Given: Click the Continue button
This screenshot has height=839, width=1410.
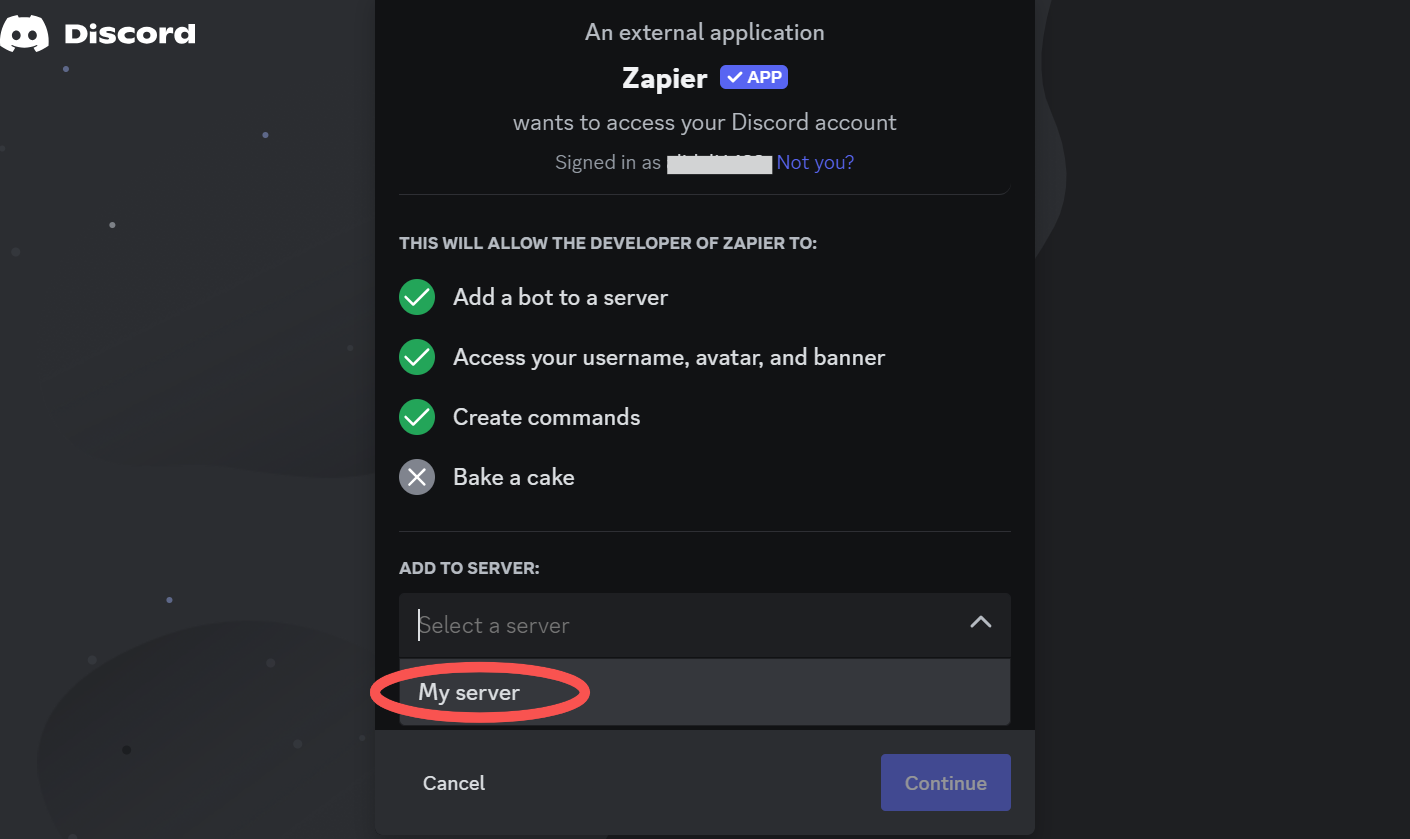Looking at the screenshot, I should (946, 783).
